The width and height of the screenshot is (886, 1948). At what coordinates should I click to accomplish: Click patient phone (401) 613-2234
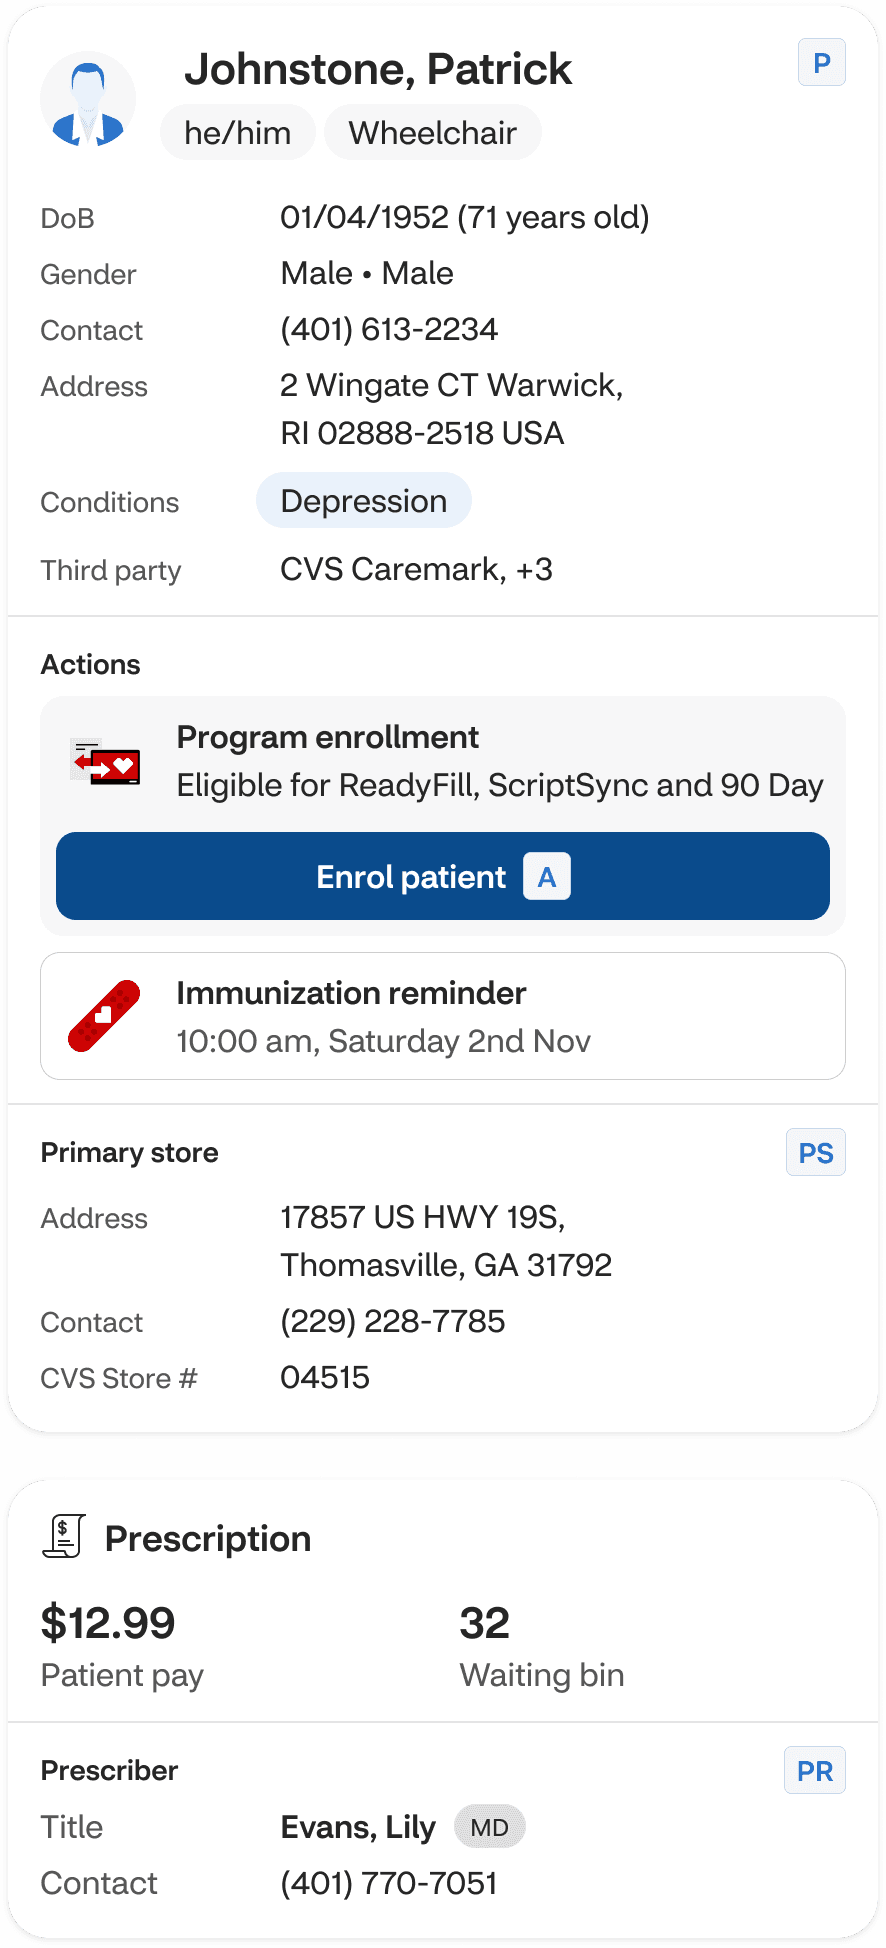[388, 329]
